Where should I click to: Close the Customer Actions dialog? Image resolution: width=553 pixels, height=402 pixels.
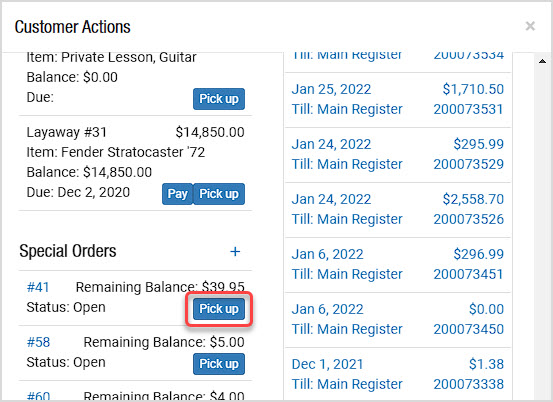click(x=530, y=26)
